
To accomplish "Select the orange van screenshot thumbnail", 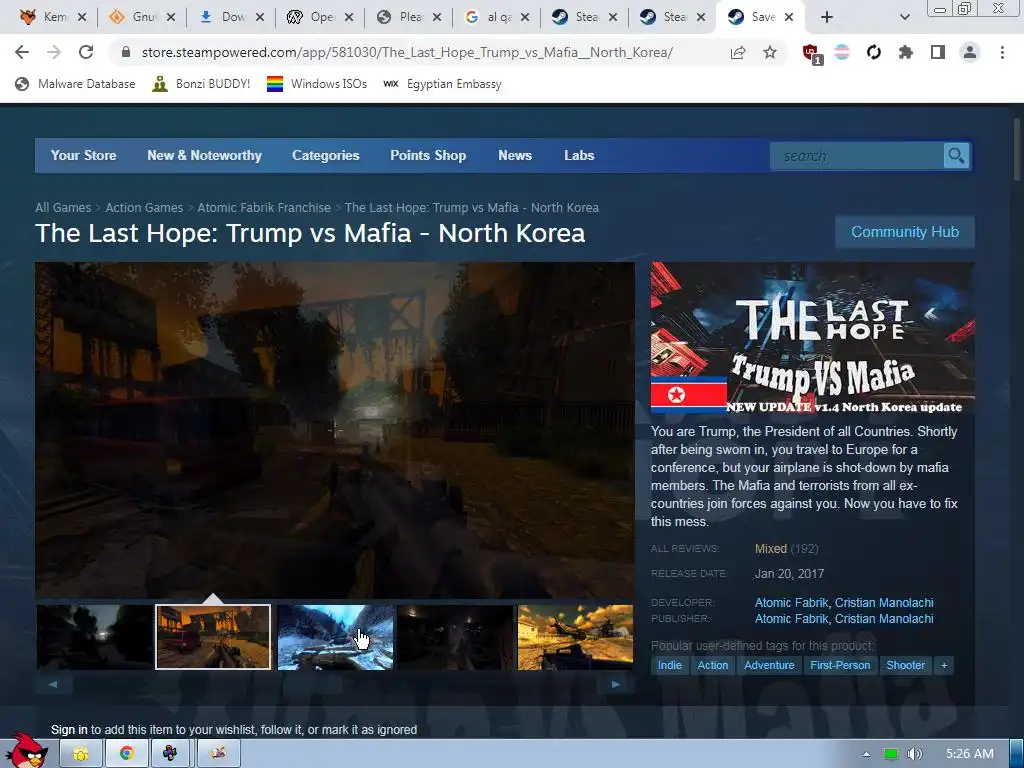I will coord(213,637).
